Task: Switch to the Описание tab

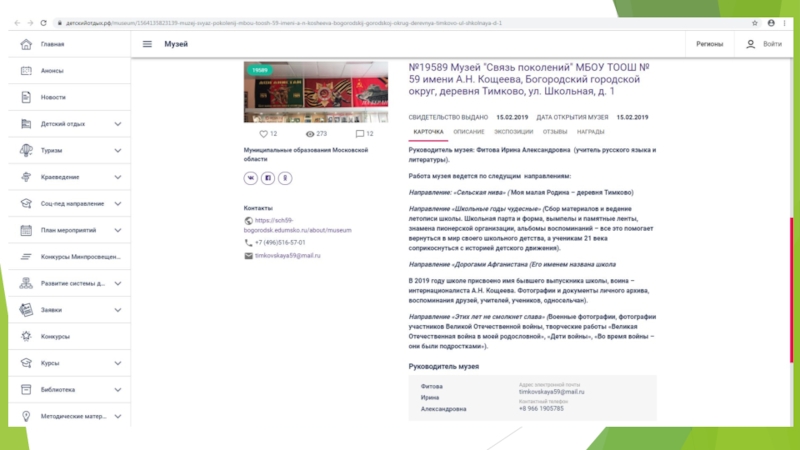Action: click(468, 132)
